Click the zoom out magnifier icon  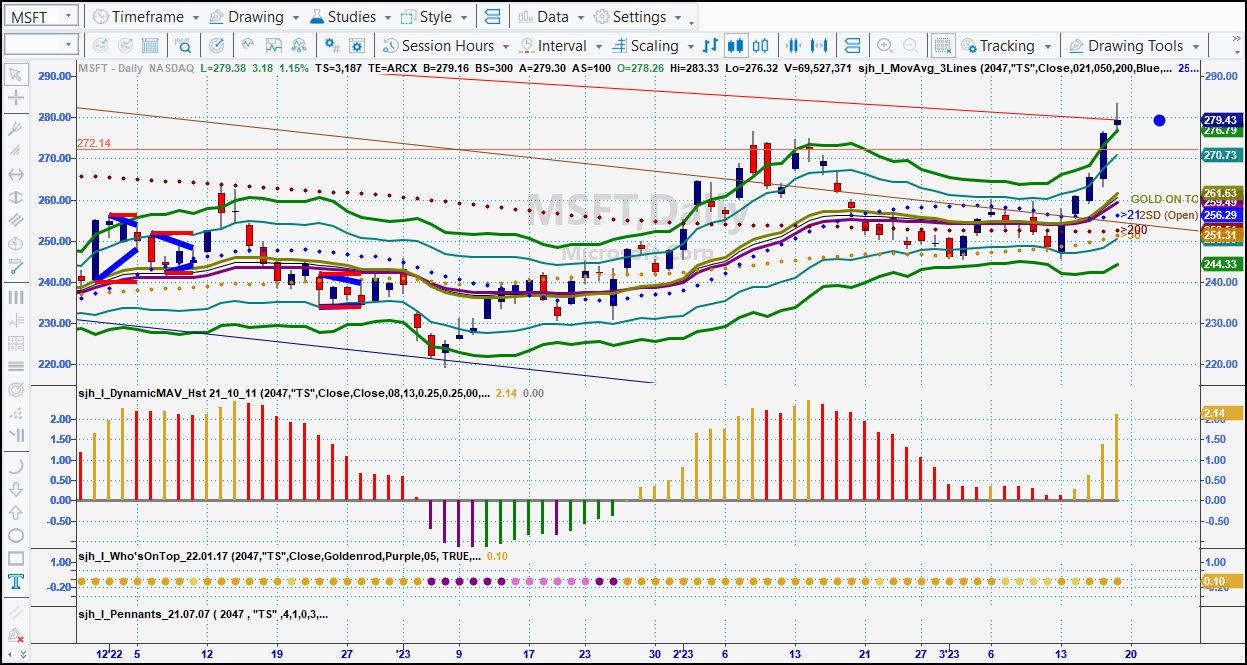coord(910,45)
